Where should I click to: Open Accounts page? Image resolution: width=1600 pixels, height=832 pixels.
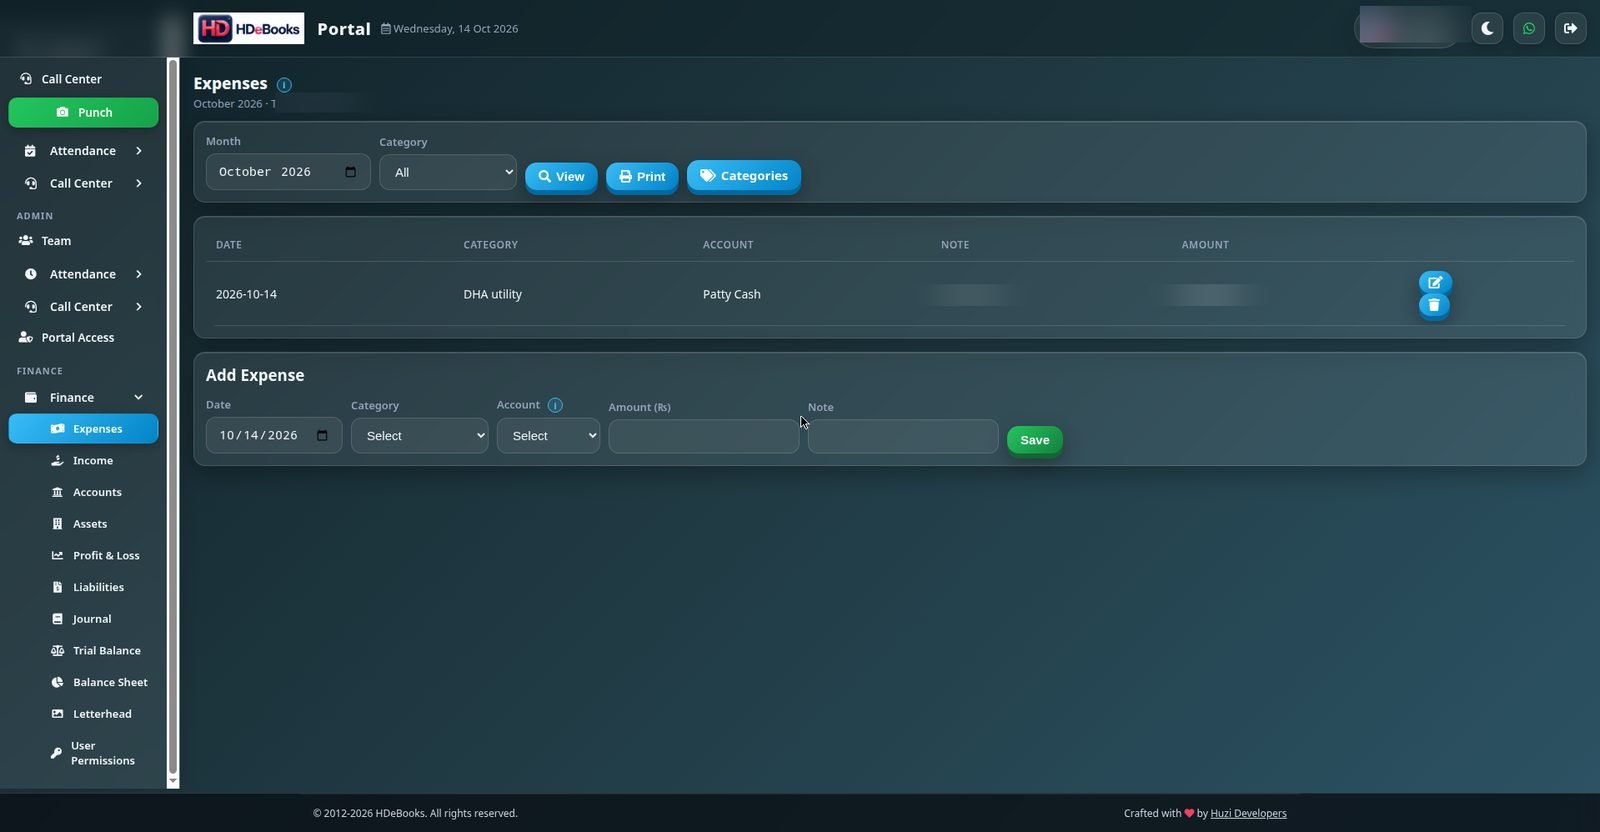[97, 492]
